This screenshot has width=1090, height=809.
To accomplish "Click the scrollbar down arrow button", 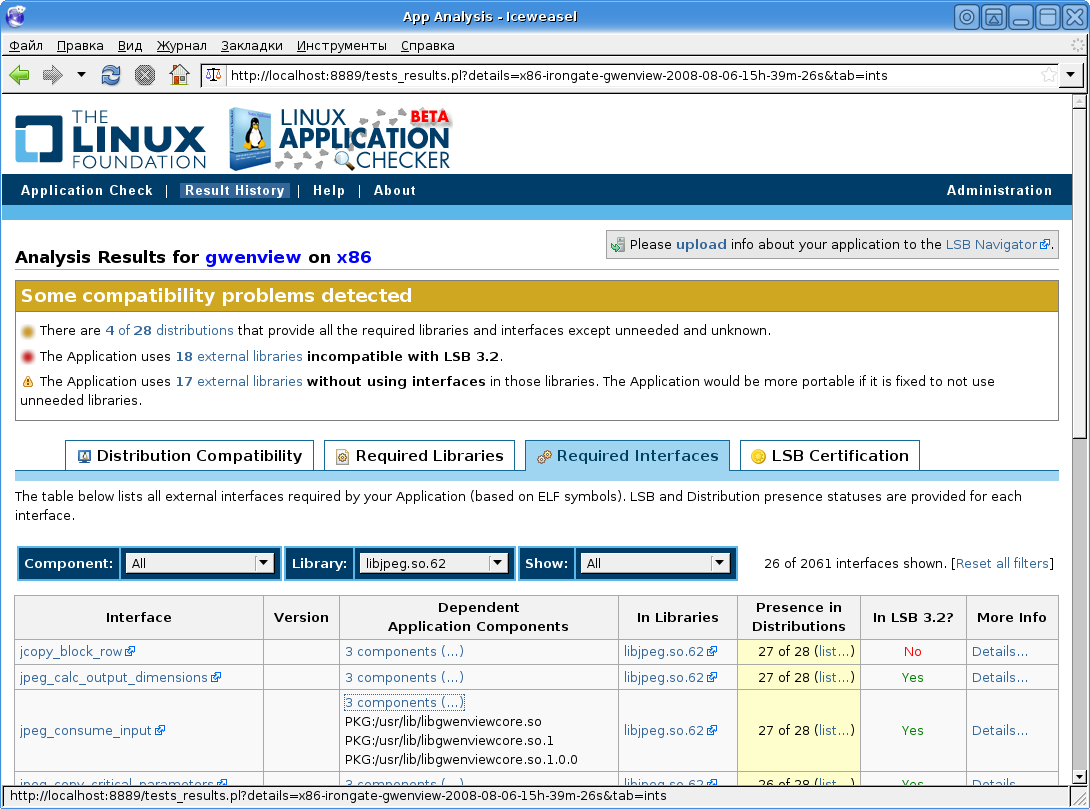I will (x=1079, y=777).
